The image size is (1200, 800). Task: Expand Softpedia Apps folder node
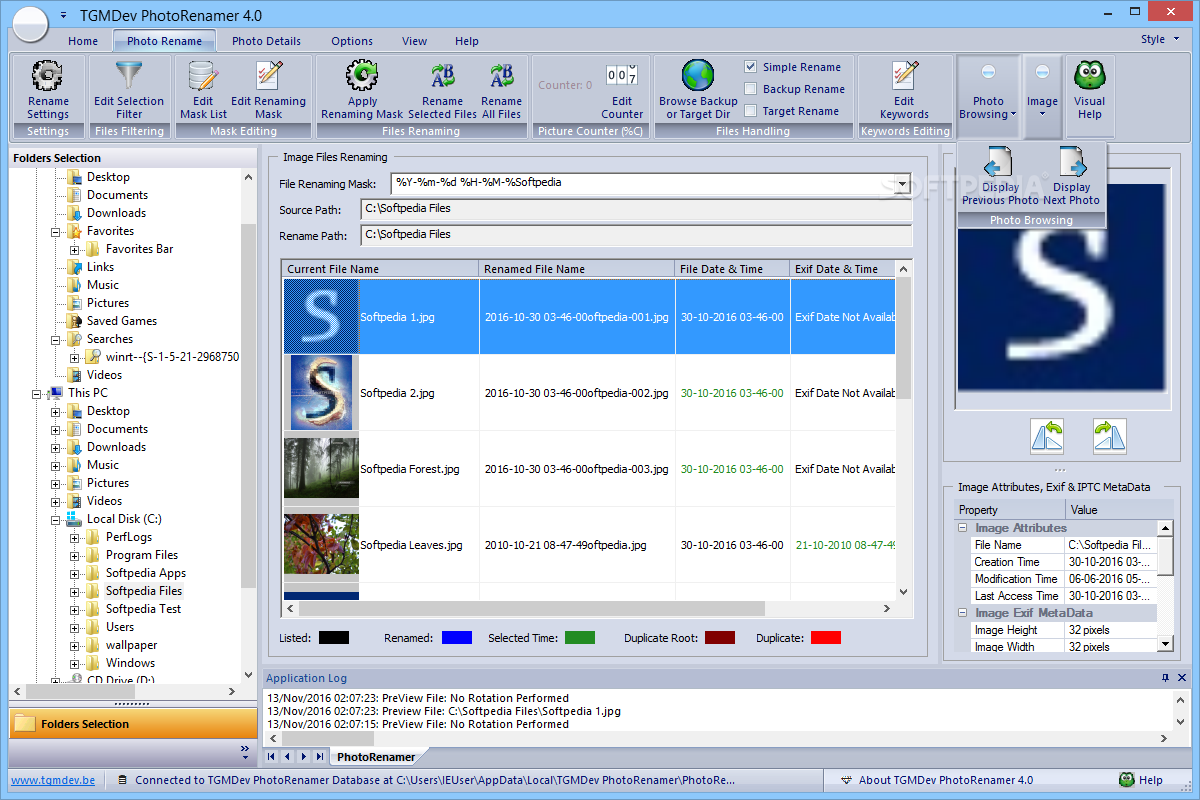point(75,573)
